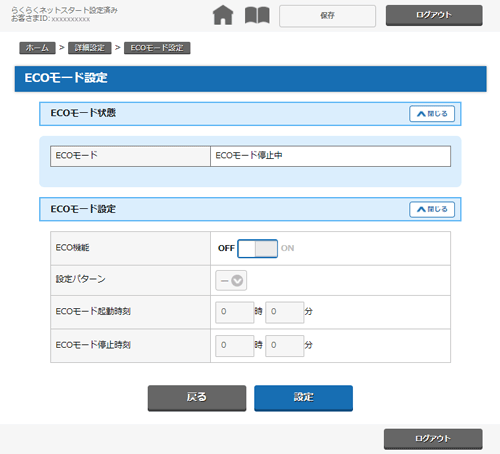Open the 詳細設定 breadcrumb
Screen dimensions: 500x454
(x=90, y=48)
